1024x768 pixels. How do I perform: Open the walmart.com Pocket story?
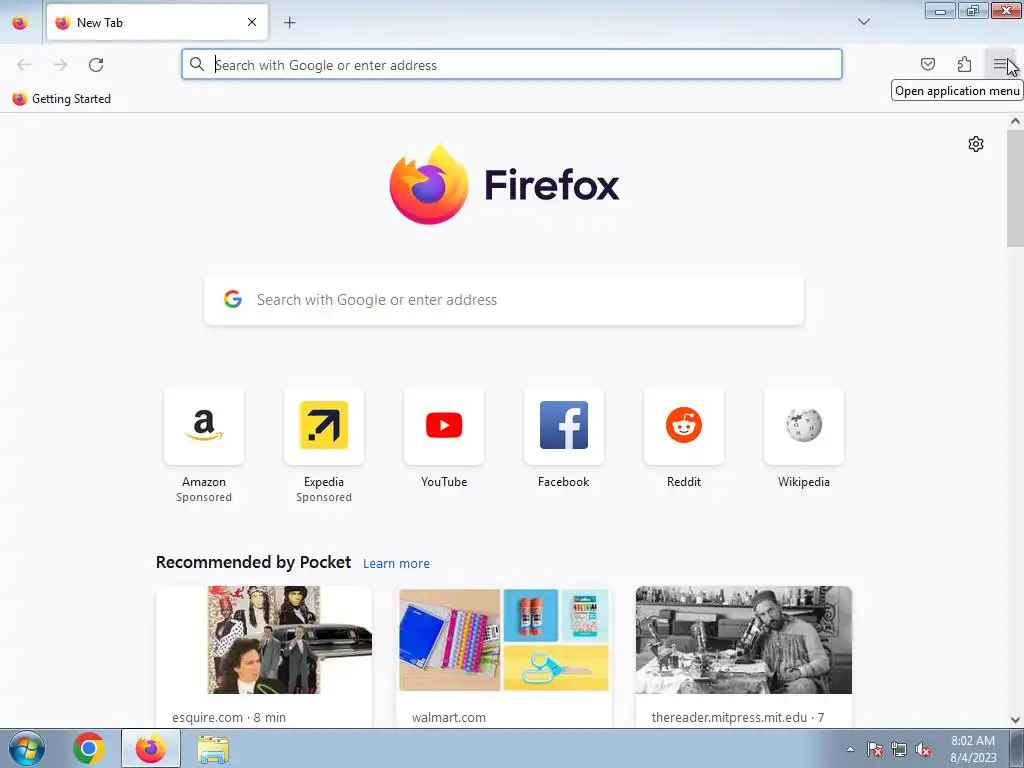coord(504,656)
